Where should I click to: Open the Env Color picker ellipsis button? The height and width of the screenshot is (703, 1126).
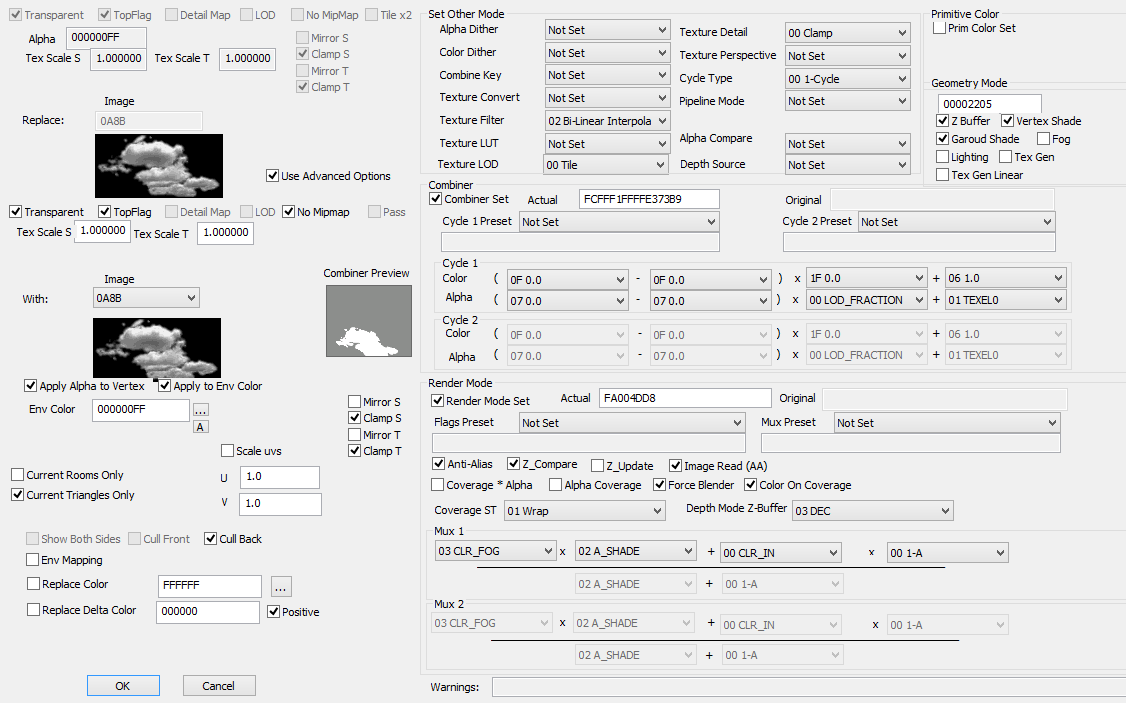point(200,410)
